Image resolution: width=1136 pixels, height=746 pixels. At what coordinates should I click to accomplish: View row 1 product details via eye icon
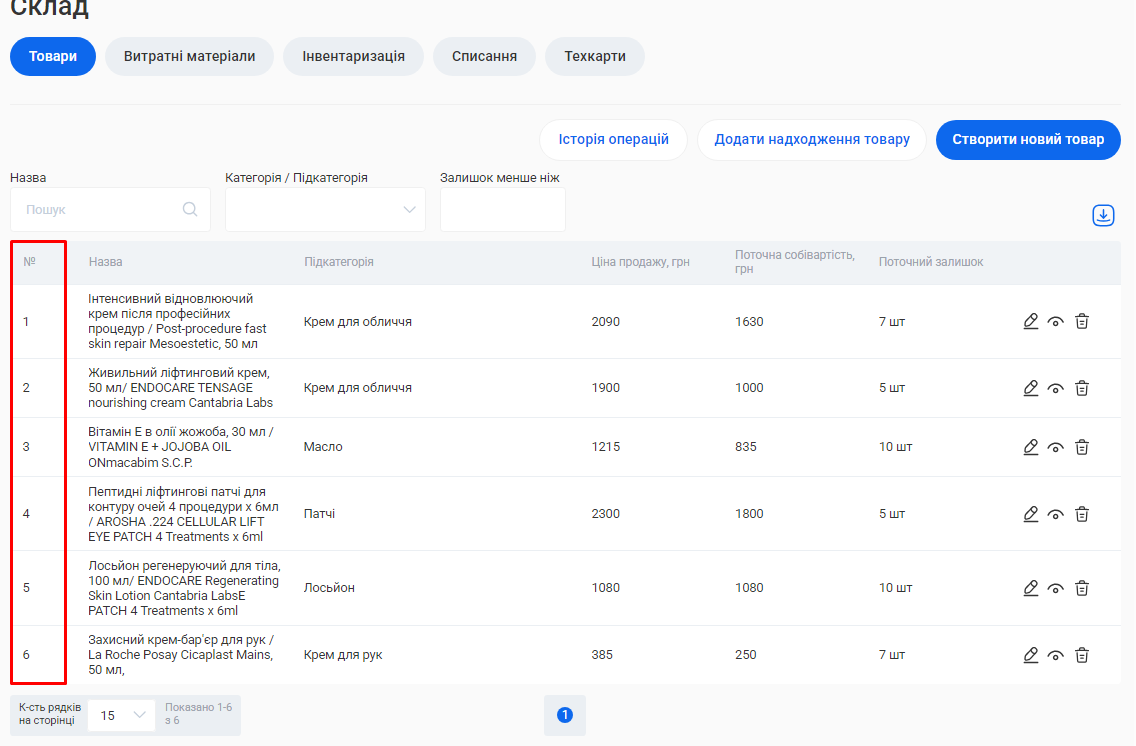pos(1055,322)
